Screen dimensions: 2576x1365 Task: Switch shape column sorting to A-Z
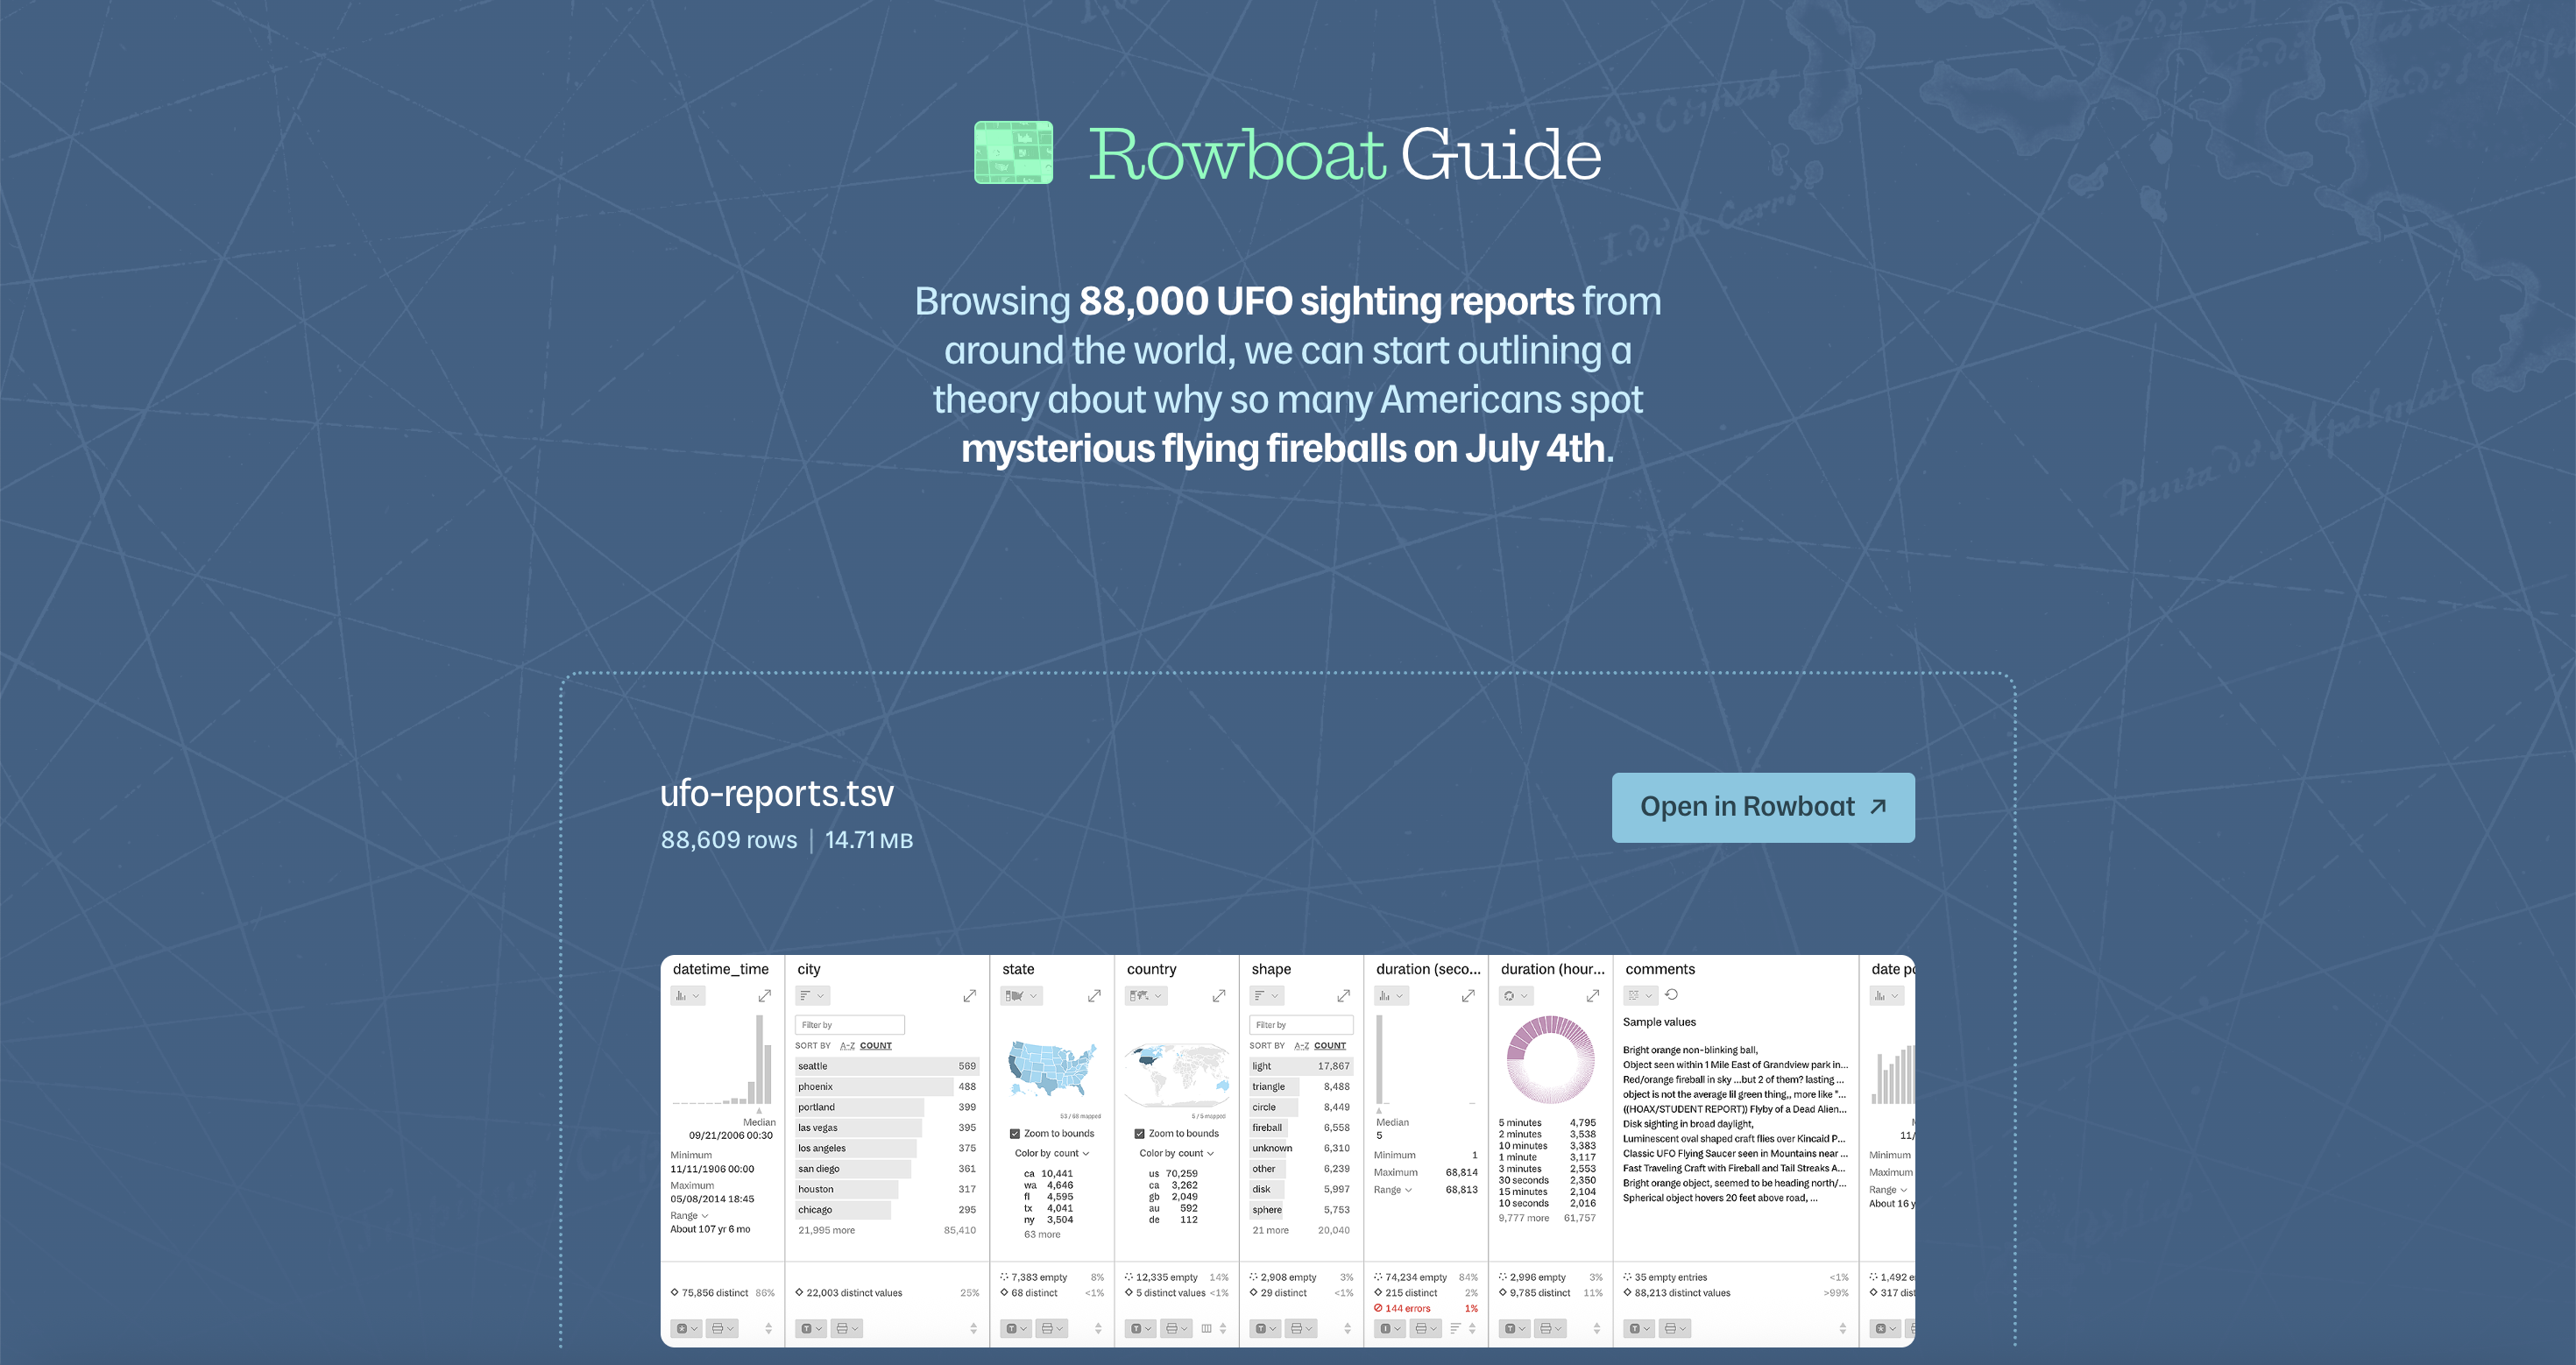[x=1300, y=1046]
